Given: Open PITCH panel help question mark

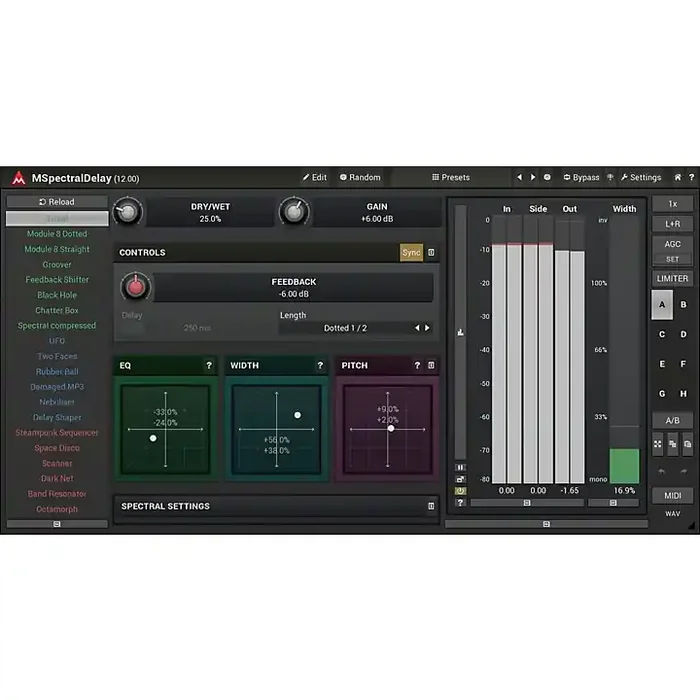Looking at the screenshot, I should click(417, 365).
